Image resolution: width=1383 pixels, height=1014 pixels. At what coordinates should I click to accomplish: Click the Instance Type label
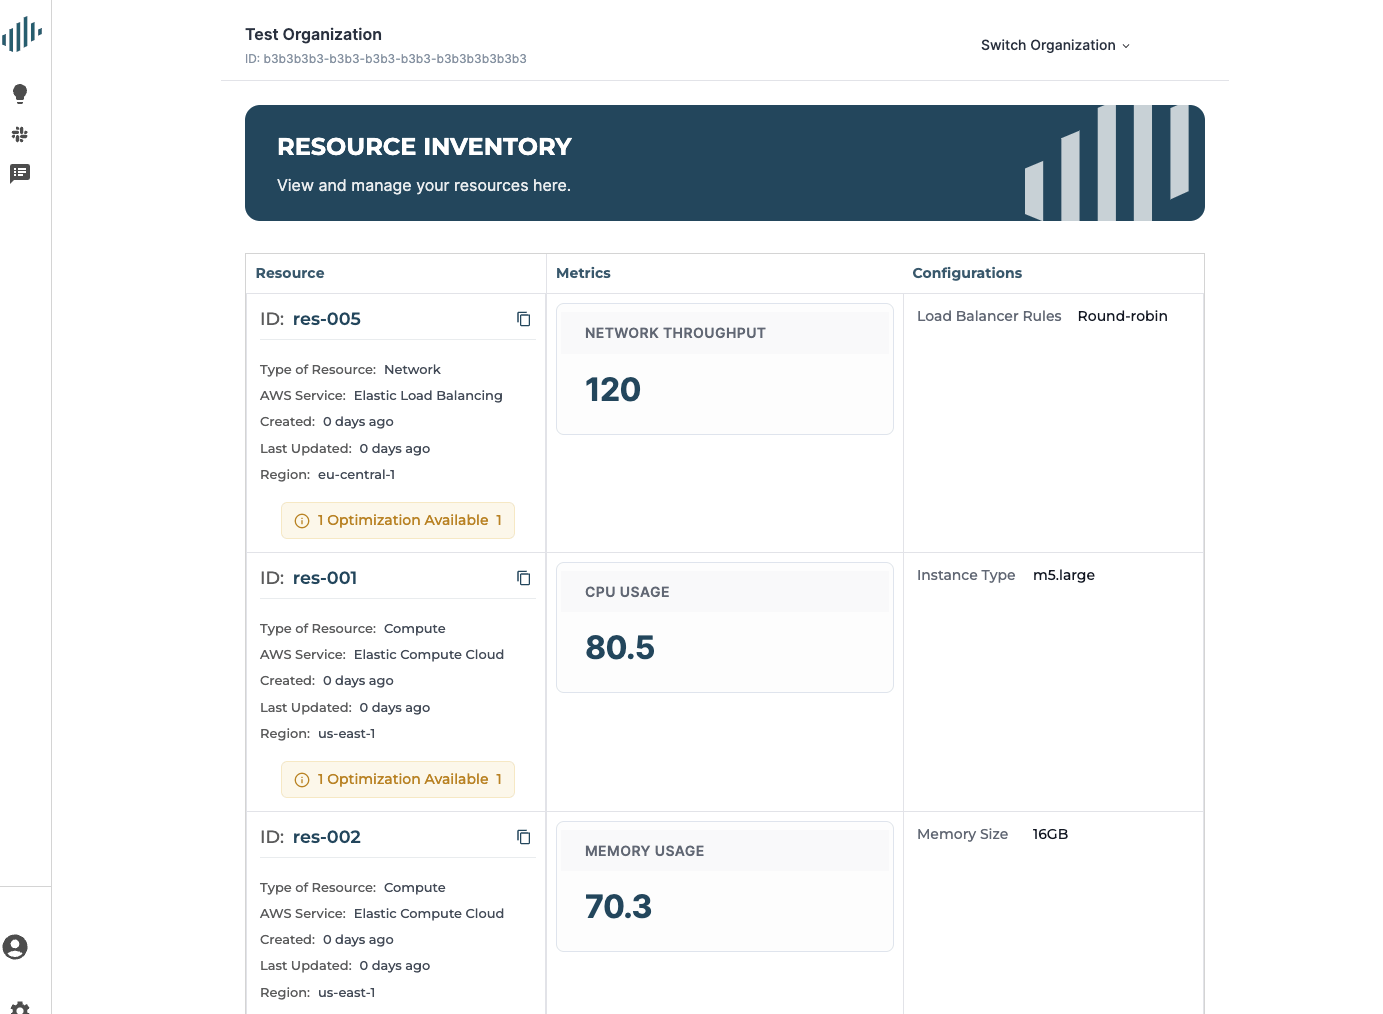point(966,575)
